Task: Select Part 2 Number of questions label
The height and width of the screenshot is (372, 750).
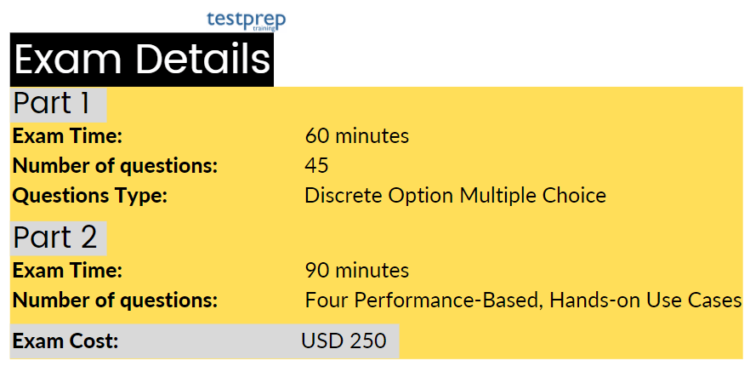Action: point(115,301)
